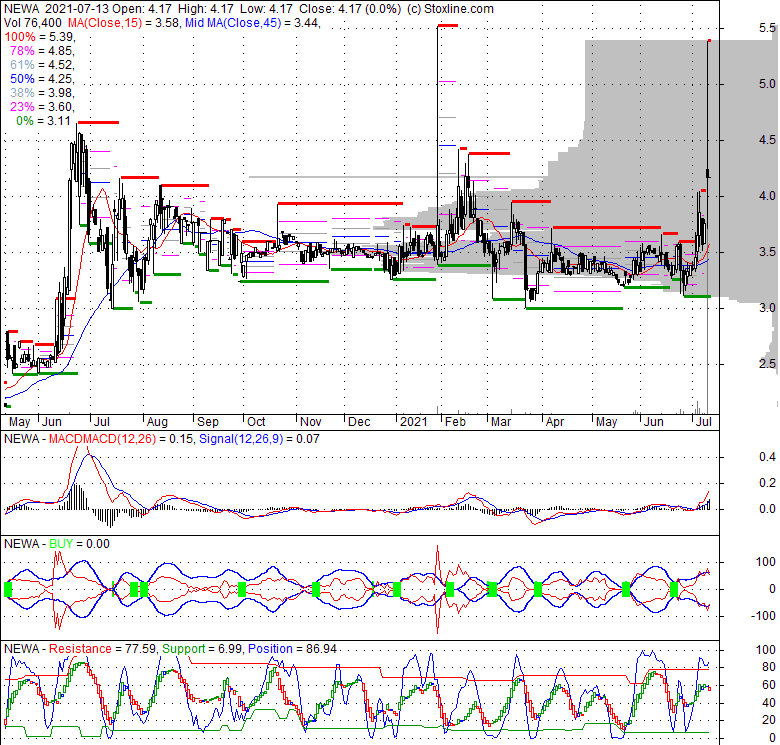This screenshot has height=745, width=780.
Task: Click the 'Support = 6.99' label
Action: click(x=202, y=649)
